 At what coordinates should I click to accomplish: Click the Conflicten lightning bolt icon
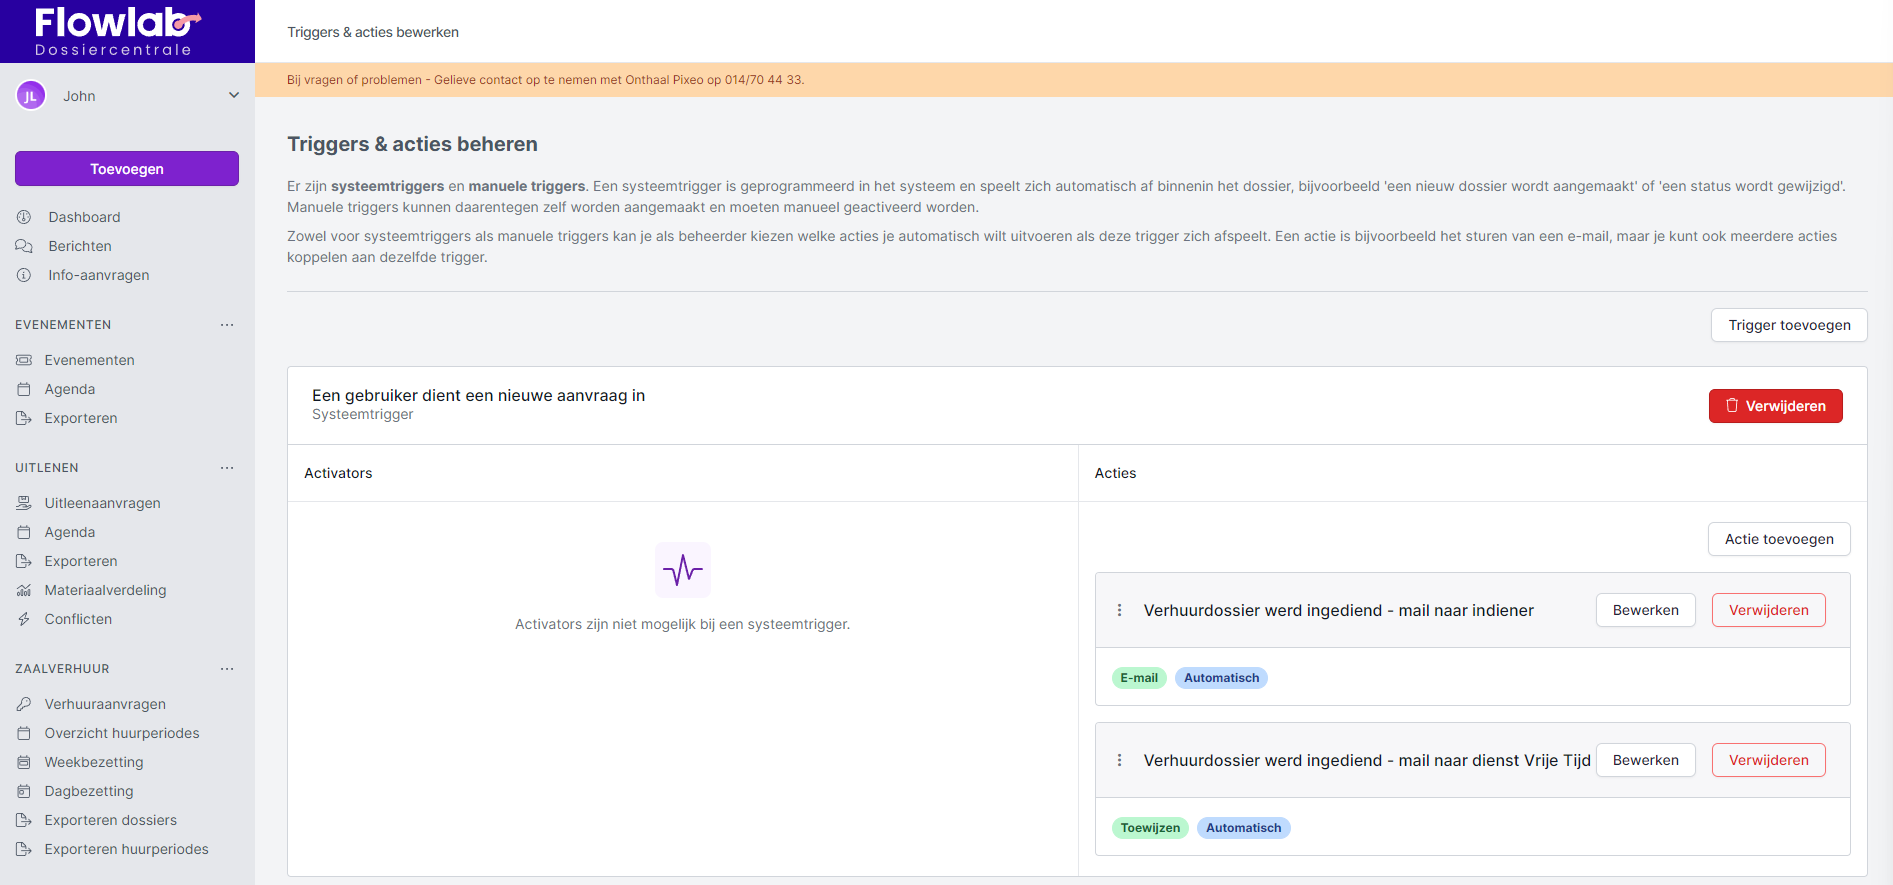24,619
